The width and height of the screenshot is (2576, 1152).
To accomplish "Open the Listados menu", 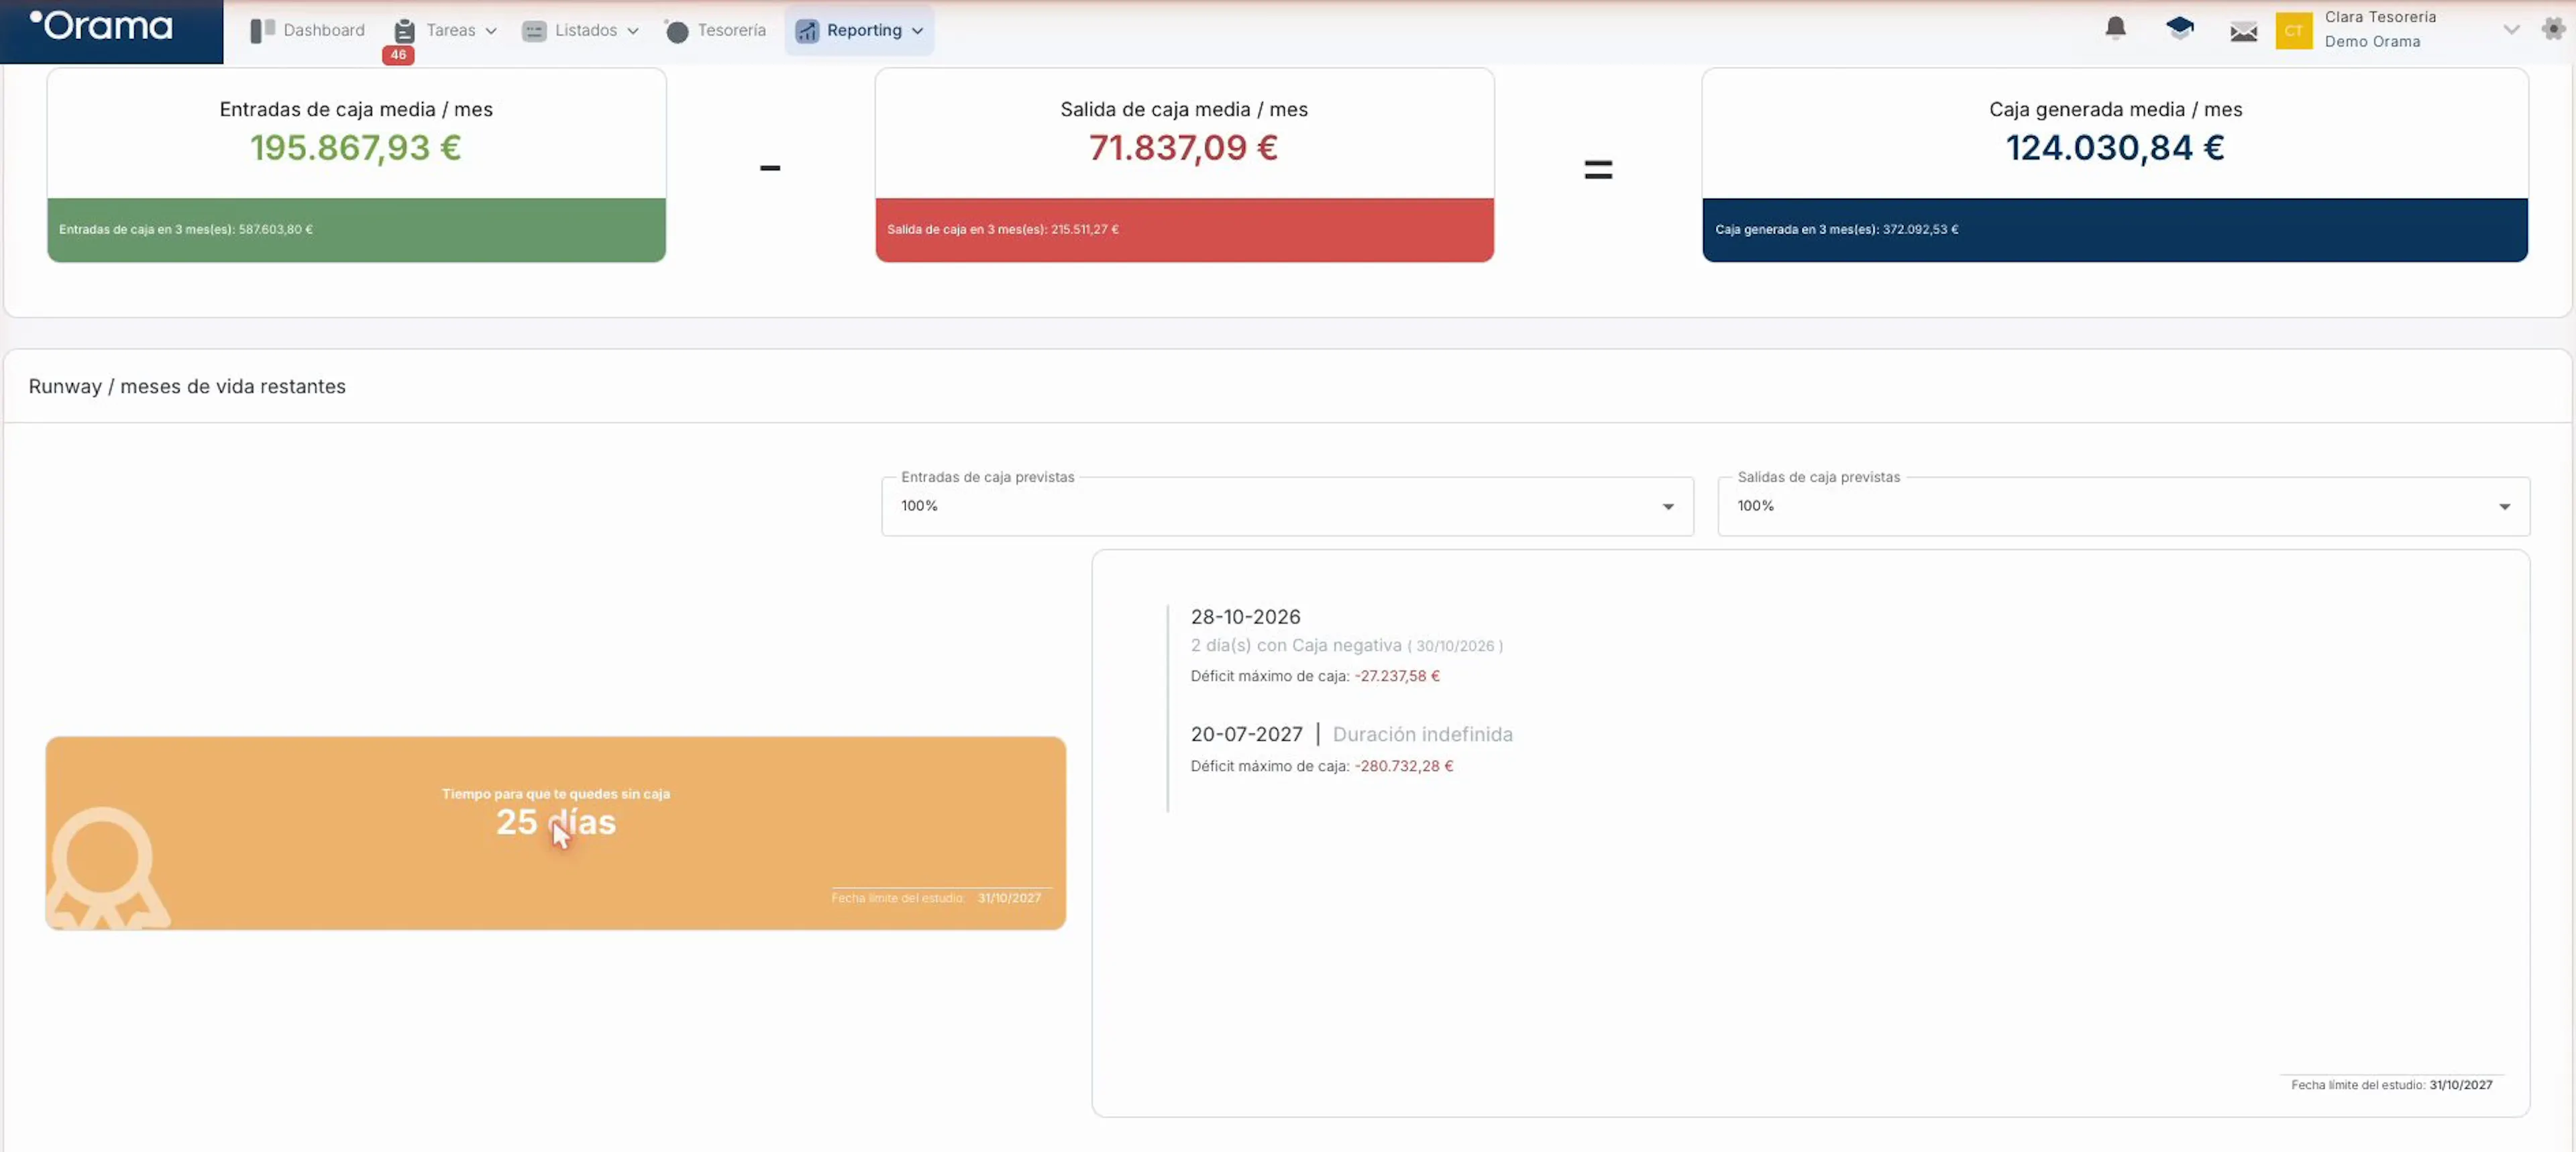I will tap(580, 30).
